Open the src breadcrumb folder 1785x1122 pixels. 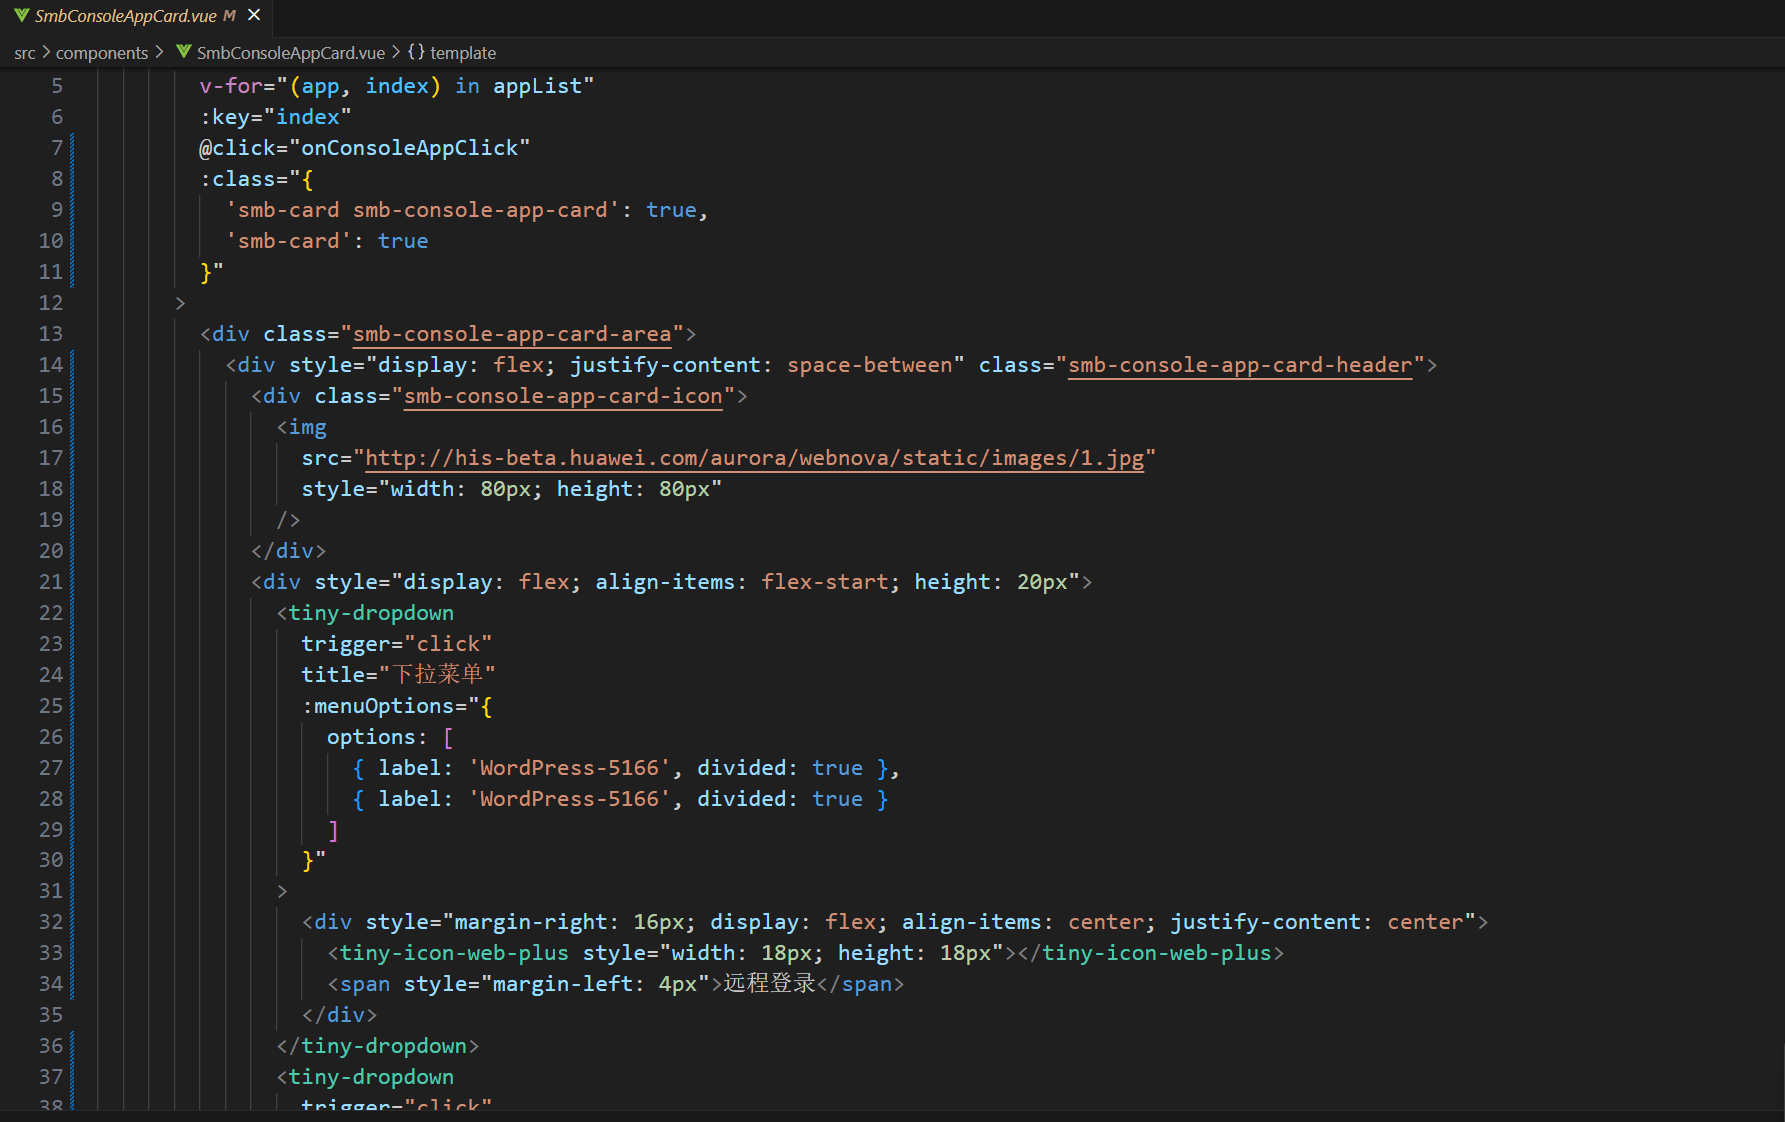(x=25, y=53)
